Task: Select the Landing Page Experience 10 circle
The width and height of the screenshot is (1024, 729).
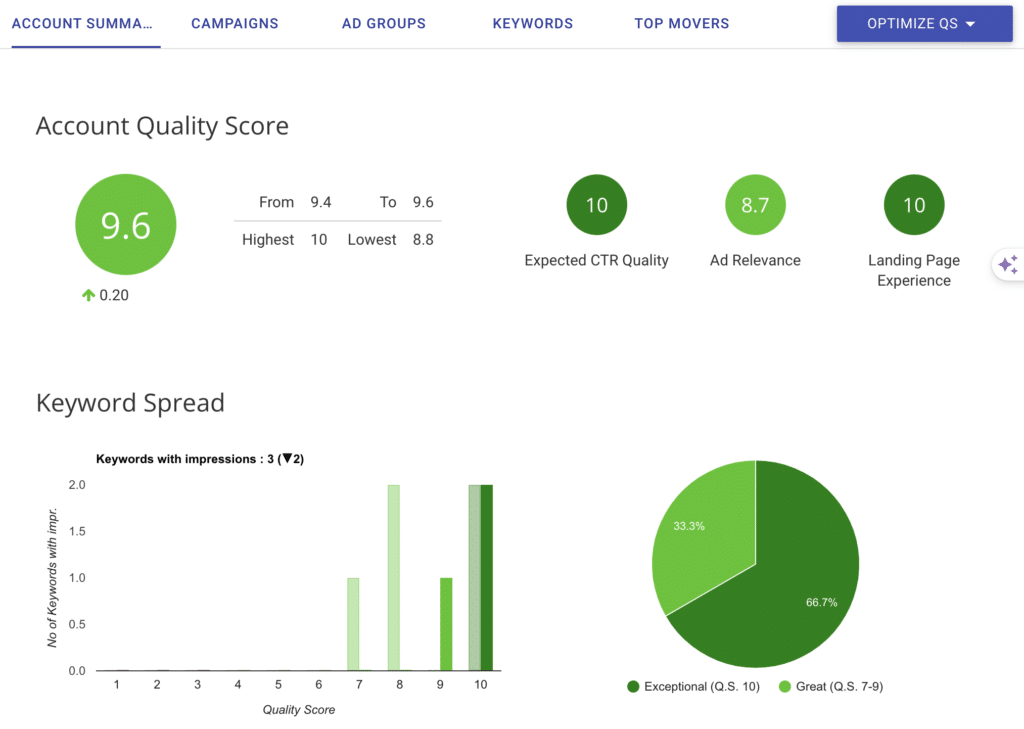Action: 914,204
